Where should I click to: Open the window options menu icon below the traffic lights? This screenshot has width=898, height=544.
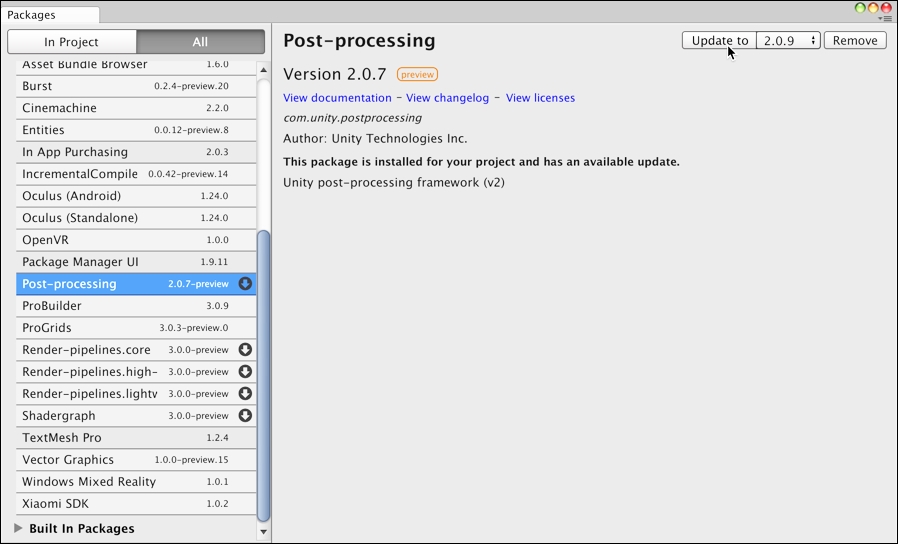point(884,18)
